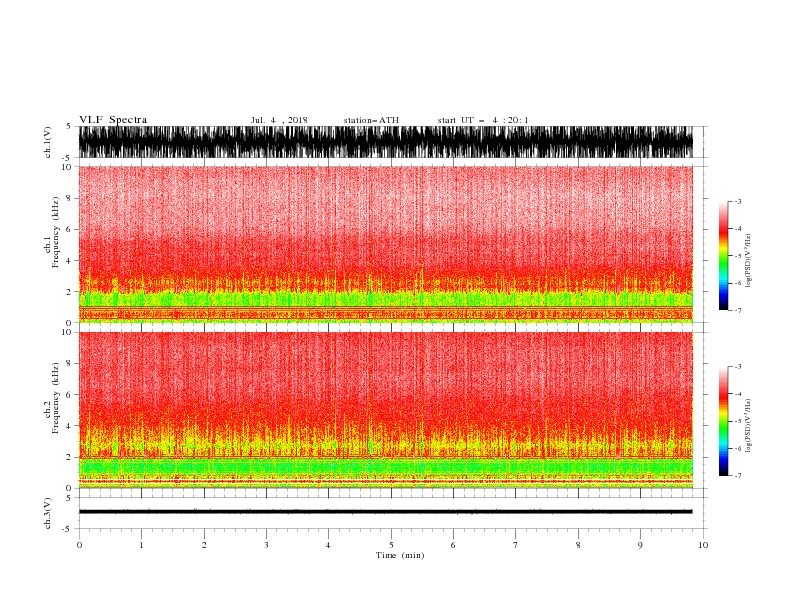Click the "-7" label on ch.2 colorbar
792x612 pixels.
point(738,476)
